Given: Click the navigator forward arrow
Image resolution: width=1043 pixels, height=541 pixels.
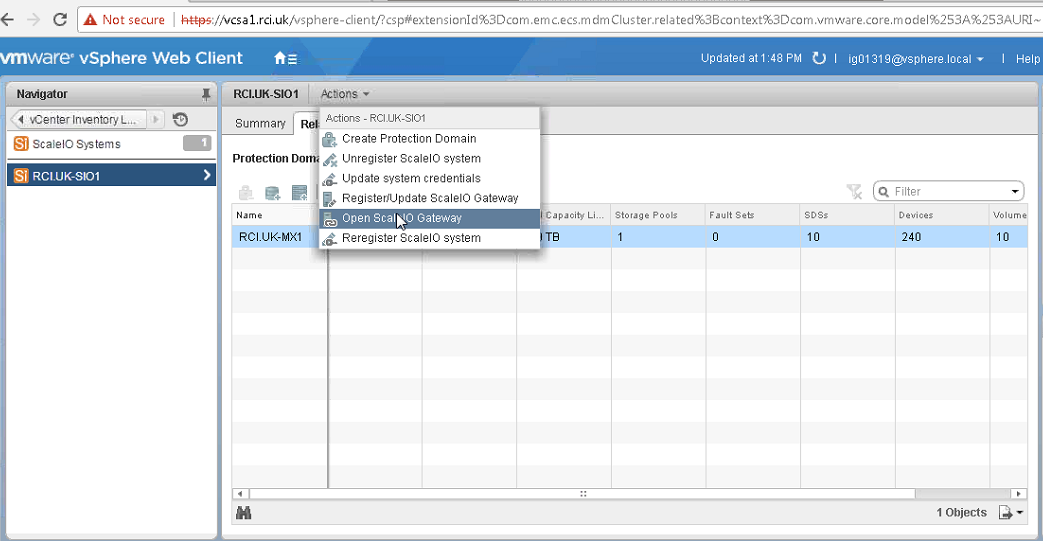Looking at the screenshot, I should click(156, 120).
